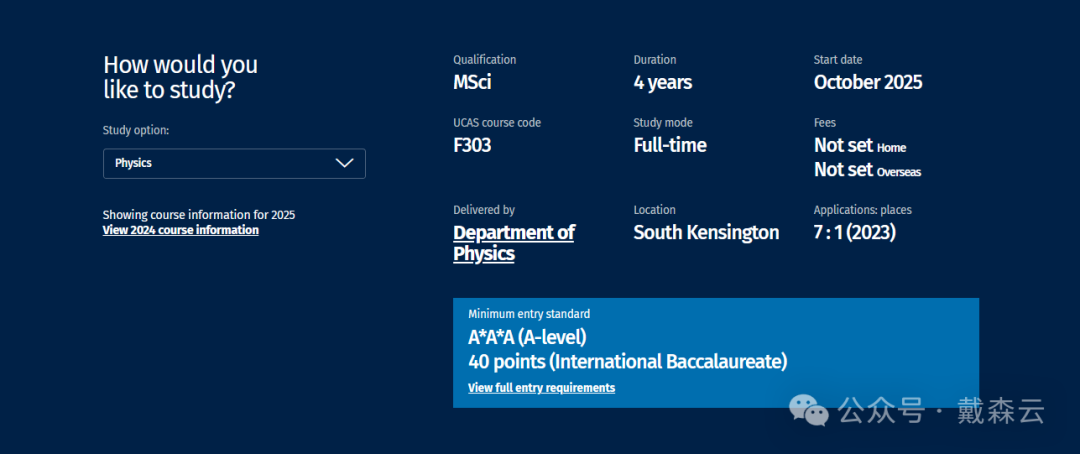1080x454 pixels.
Task: Click the MSci qualification value
Action: [x=472, y=82]
